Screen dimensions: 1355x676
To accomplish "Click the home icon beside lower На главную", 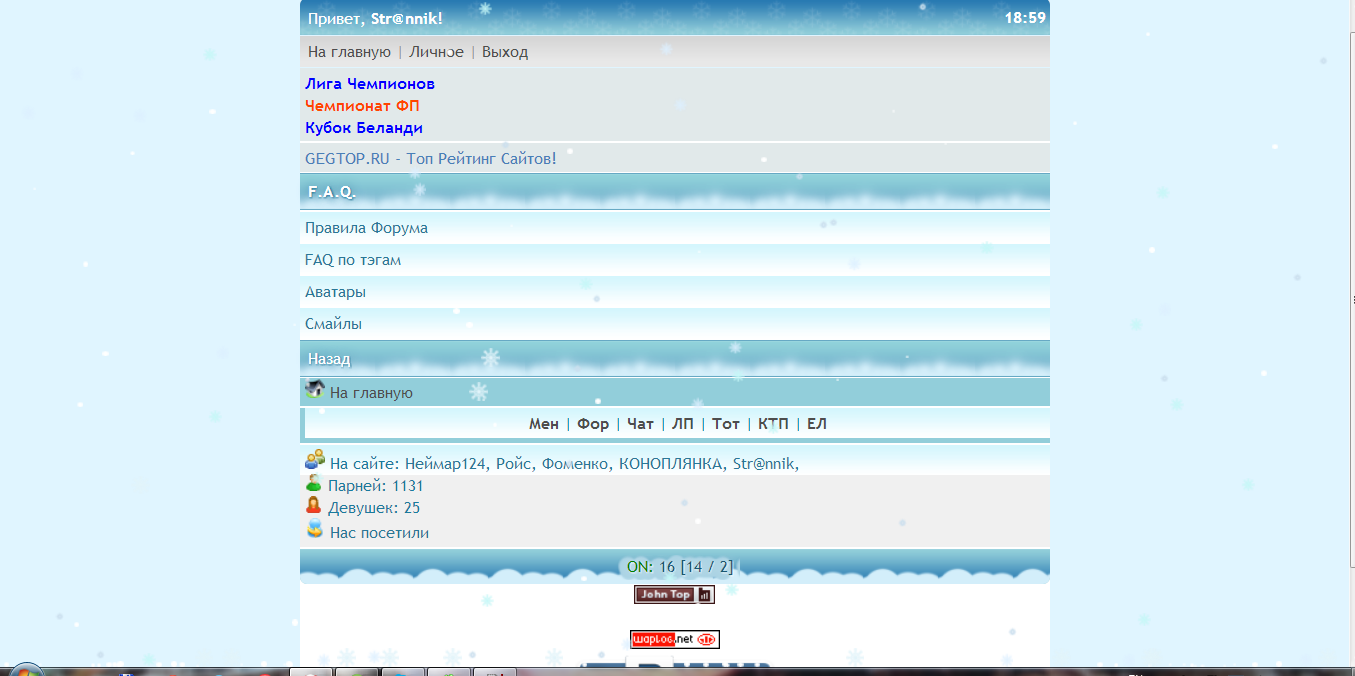I will pyautogui.click(x=315, y=389).
